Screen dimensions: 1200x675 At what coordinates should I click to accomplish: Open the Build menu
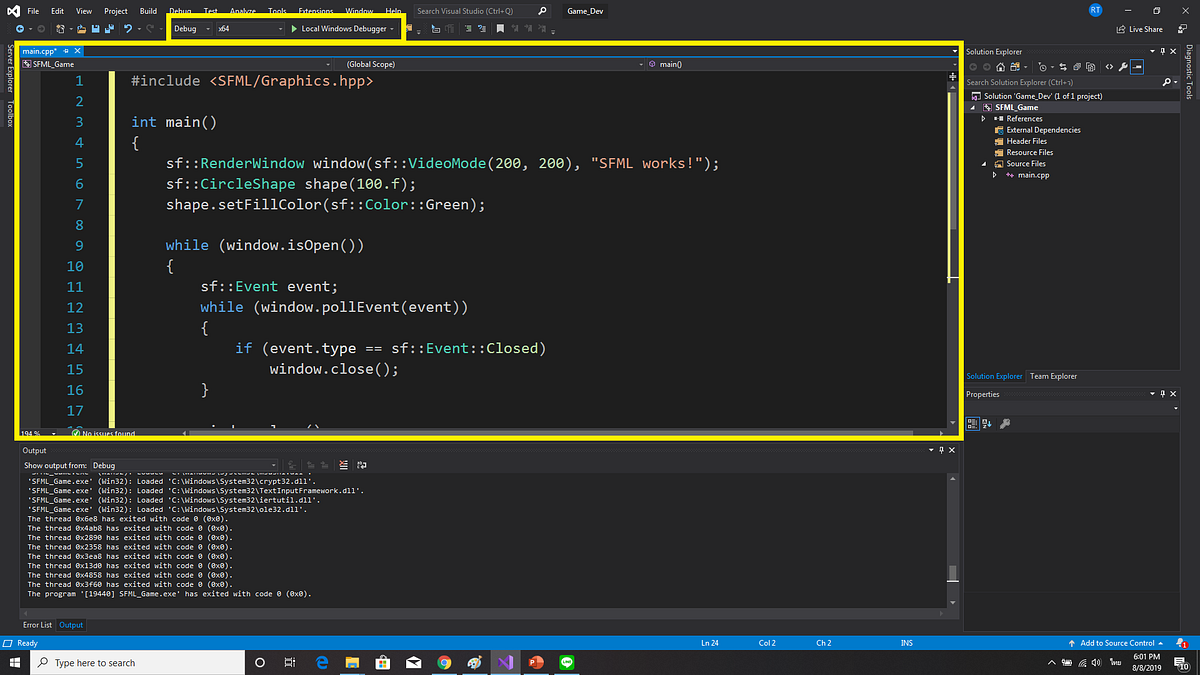click(x=148, y=11)
